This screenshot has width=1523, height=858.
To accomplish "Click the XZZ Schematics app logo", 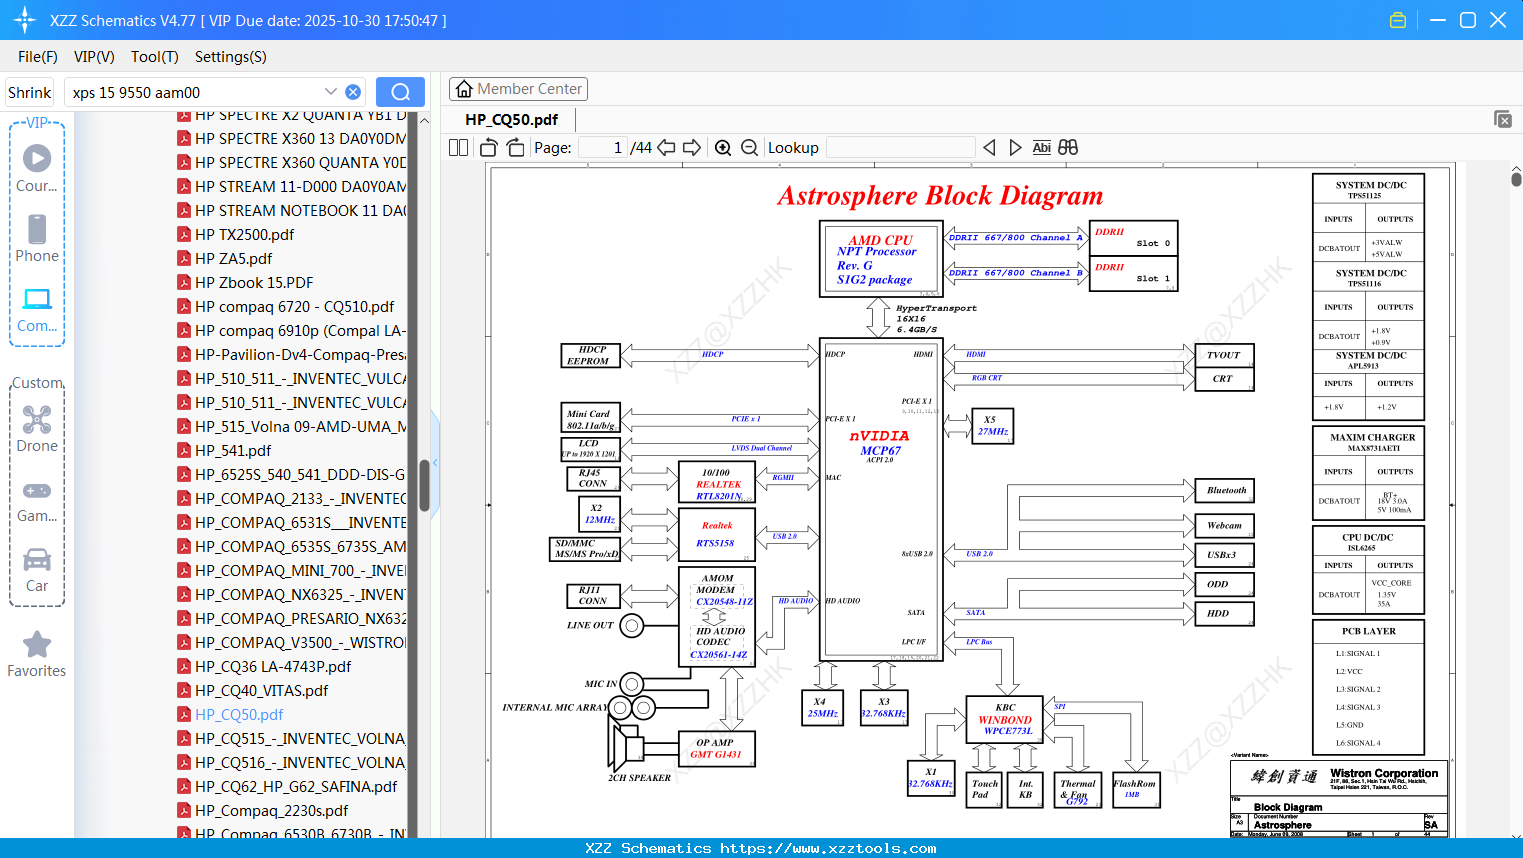I will (x=25, y=20).
